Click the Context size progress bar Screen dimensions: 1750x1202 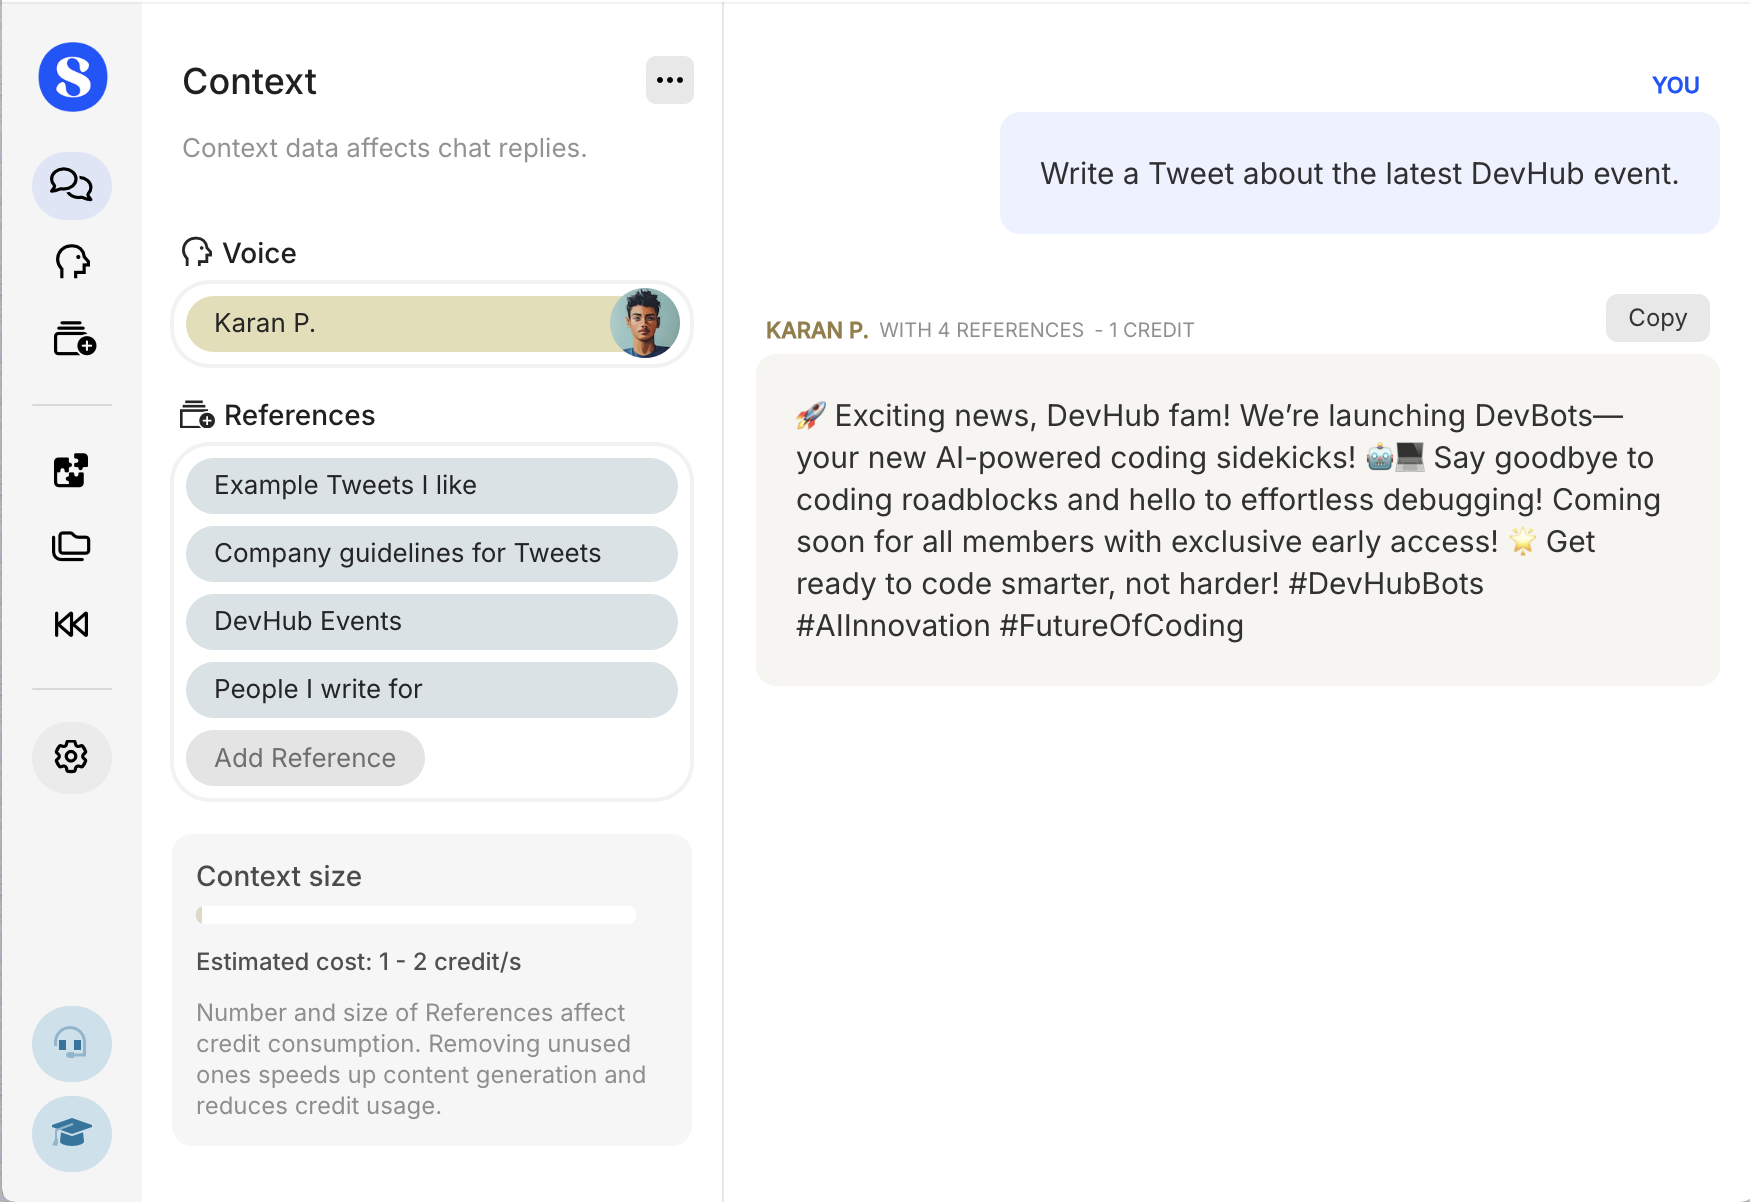tap(416, 915)
